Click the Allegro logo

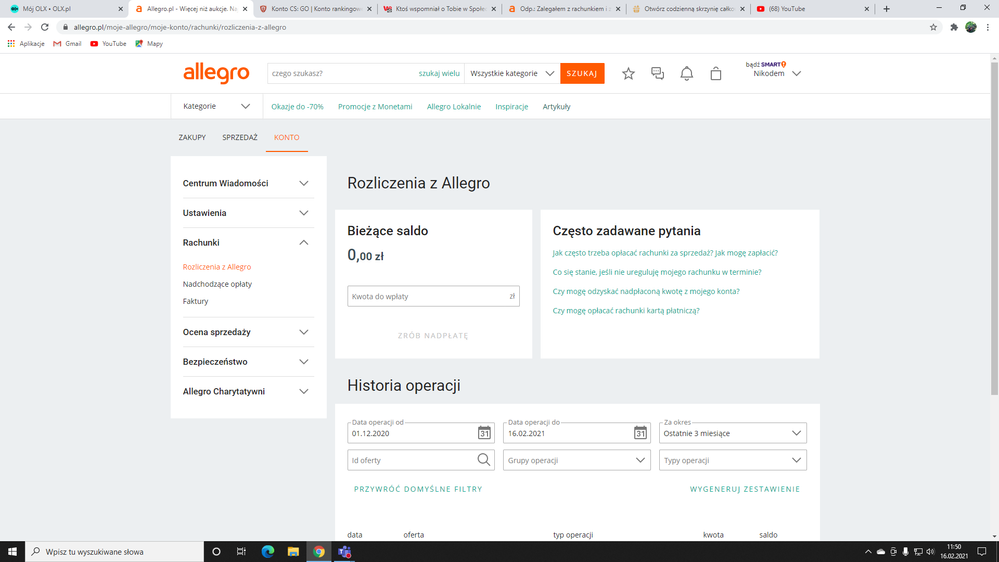tap(216, 73)
